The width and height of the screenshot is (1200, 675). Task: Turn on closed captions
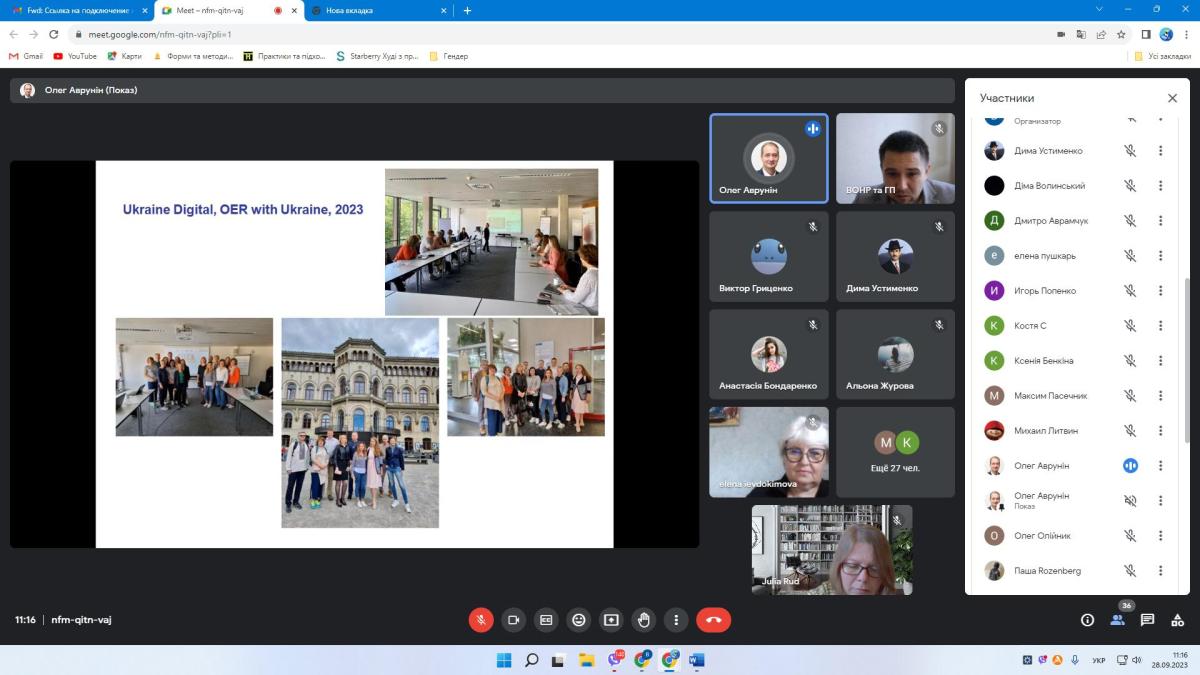tap(546, 620)
